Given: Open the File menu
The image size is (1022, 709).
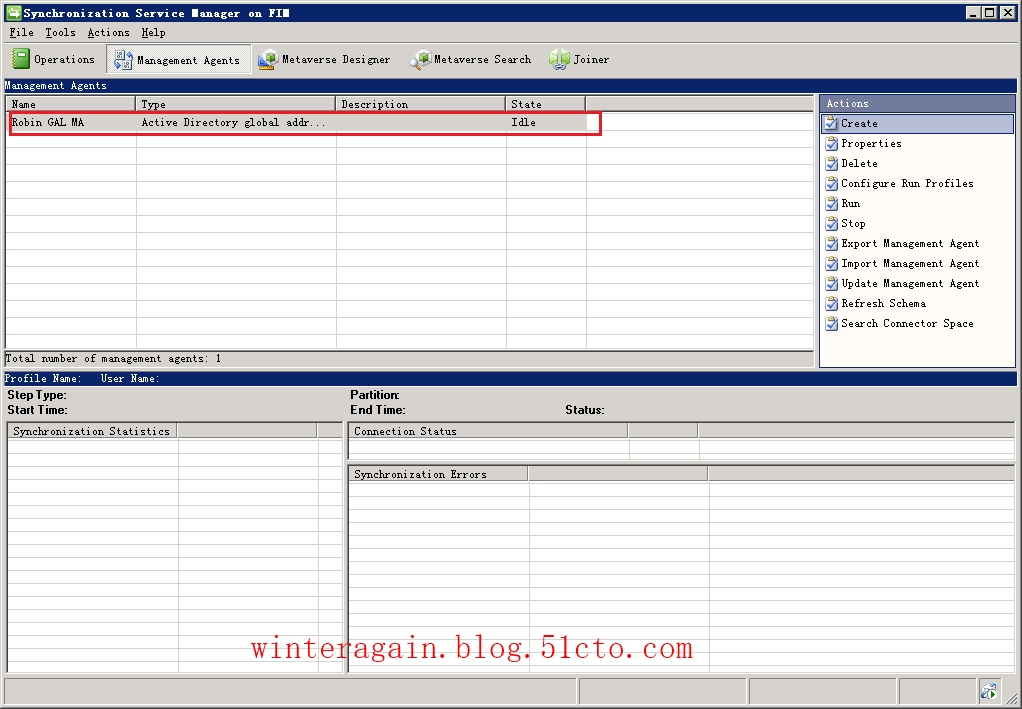Looking at the screenshot, I should tap(22, 33).
